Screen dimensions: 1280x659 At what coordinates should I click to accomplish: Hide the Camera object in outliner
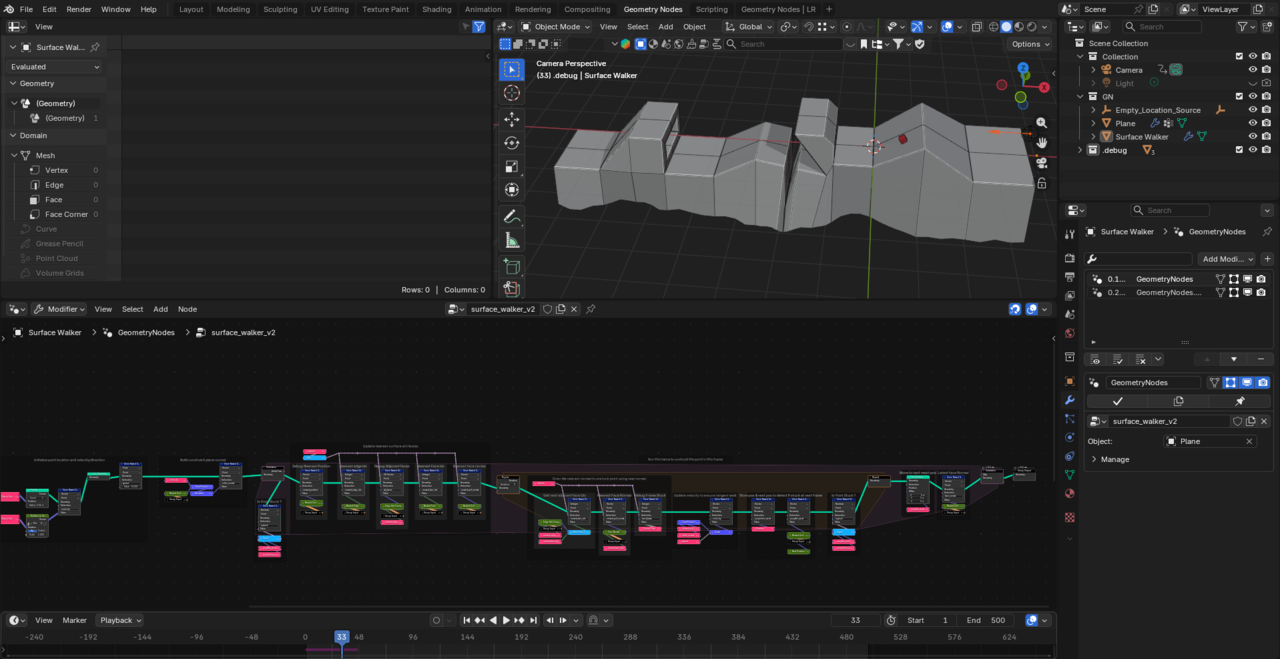[x=1252, y=70]
